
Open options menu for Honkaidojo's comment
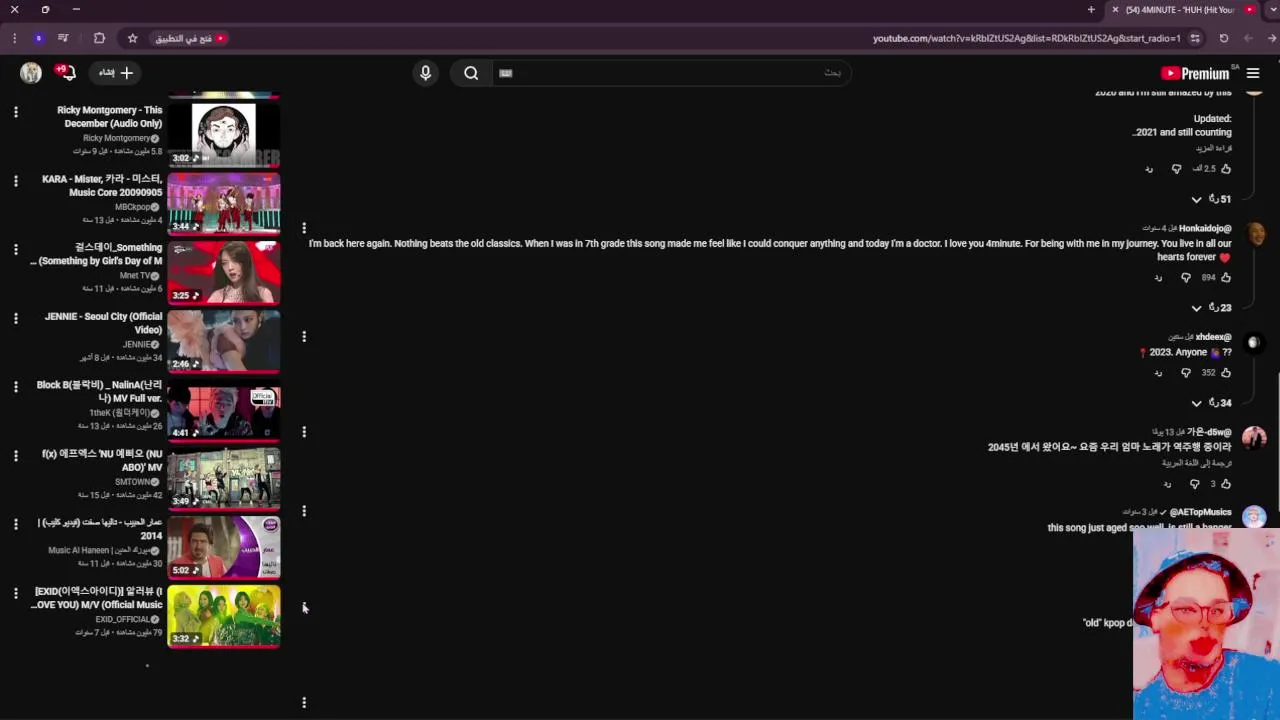click(x=304, y=229)
